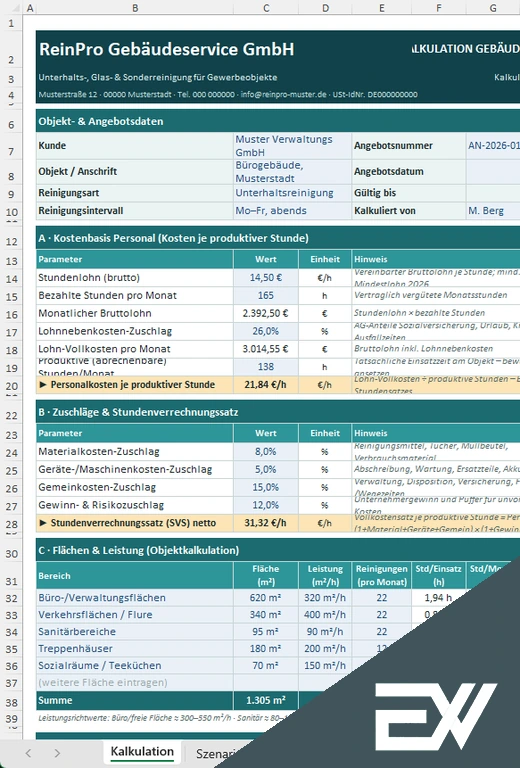
Task: Select the Gewinn 12,0% cell
Action: pyautogui.click(x=266, y=505)
